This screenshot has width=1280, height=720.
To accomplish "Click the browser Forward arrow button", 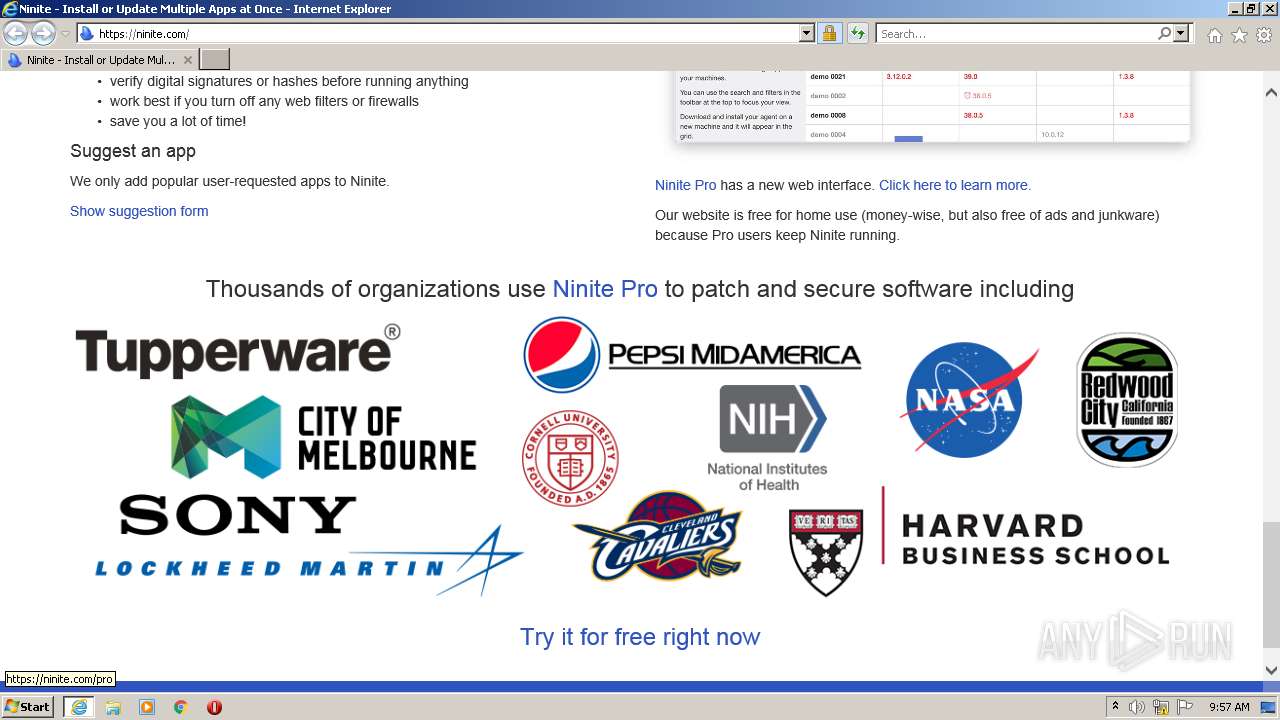I will [43, 33].
